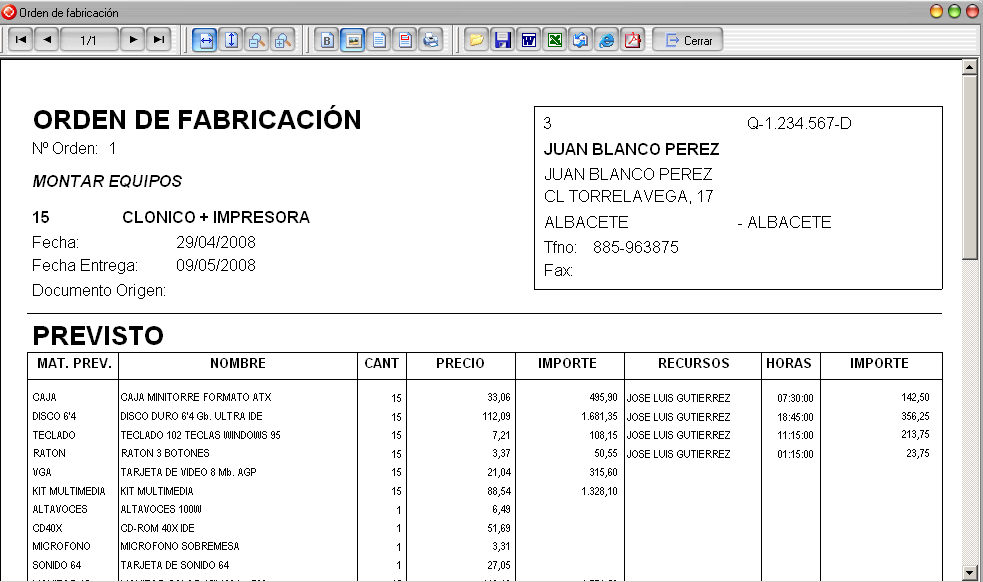Click the page number field showing 1/1

(x=89, y=41)
